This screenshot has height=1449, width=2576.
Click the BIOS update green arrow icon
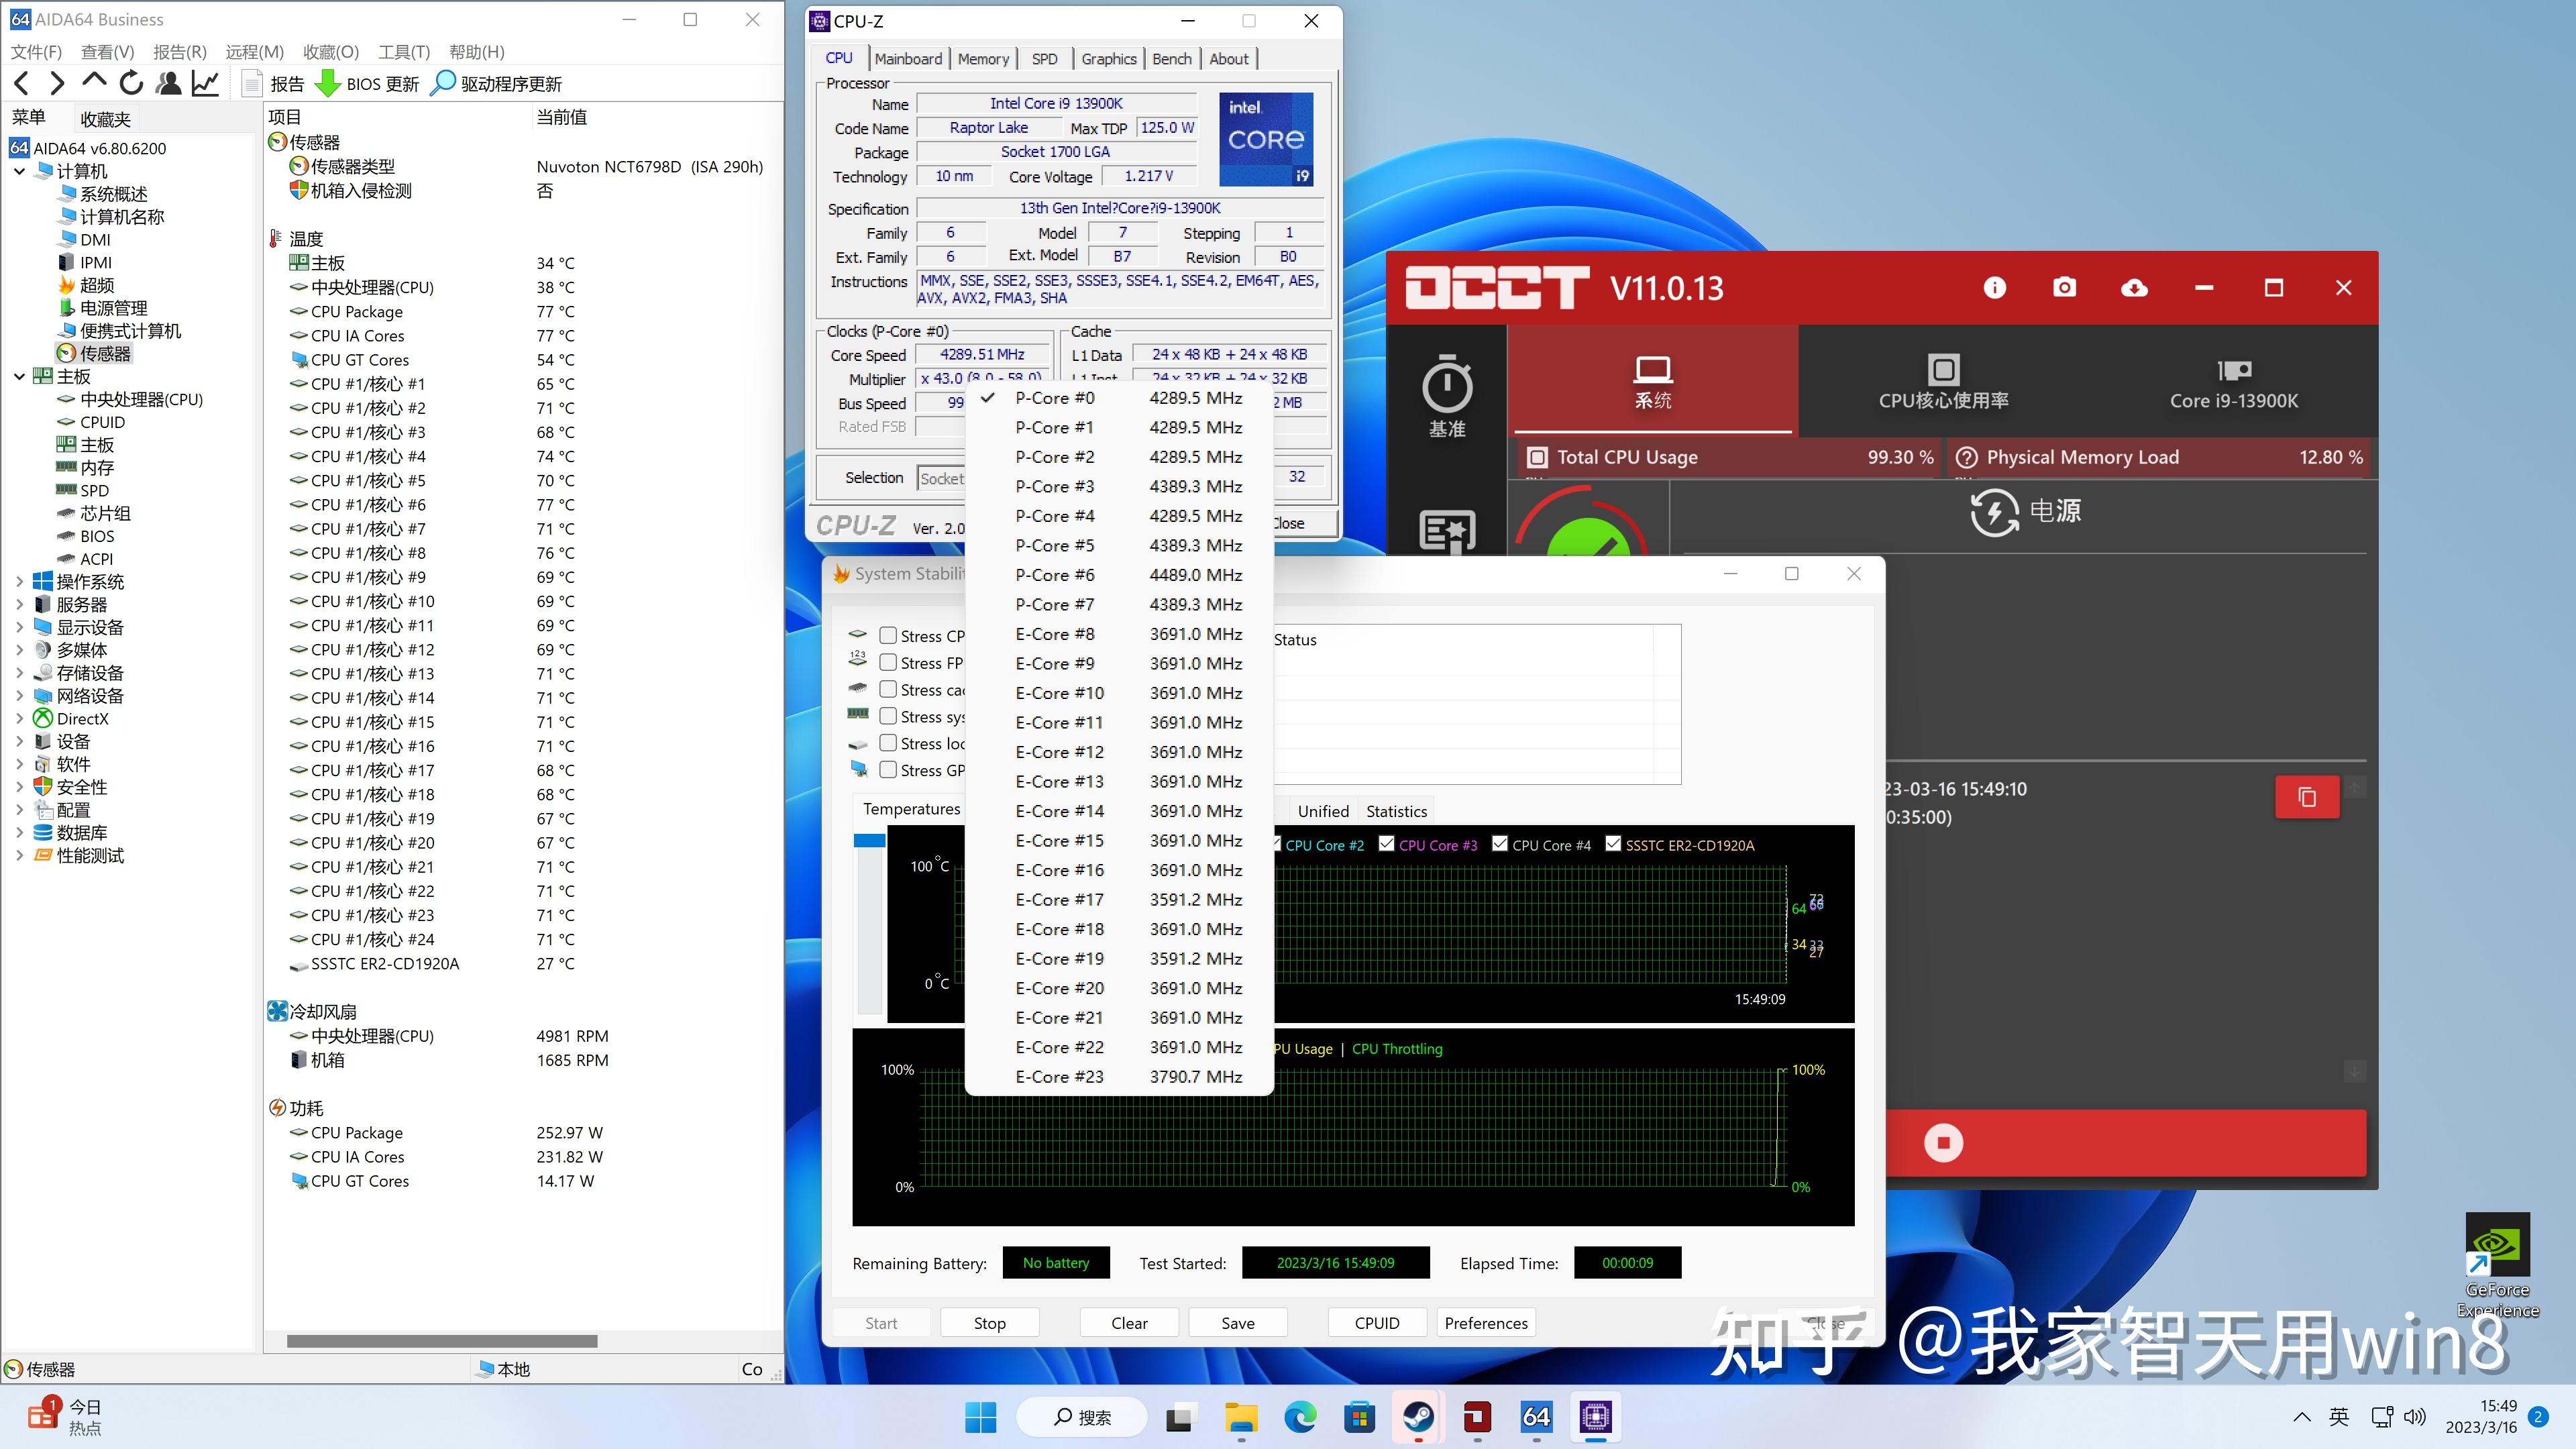coord(328,84)
